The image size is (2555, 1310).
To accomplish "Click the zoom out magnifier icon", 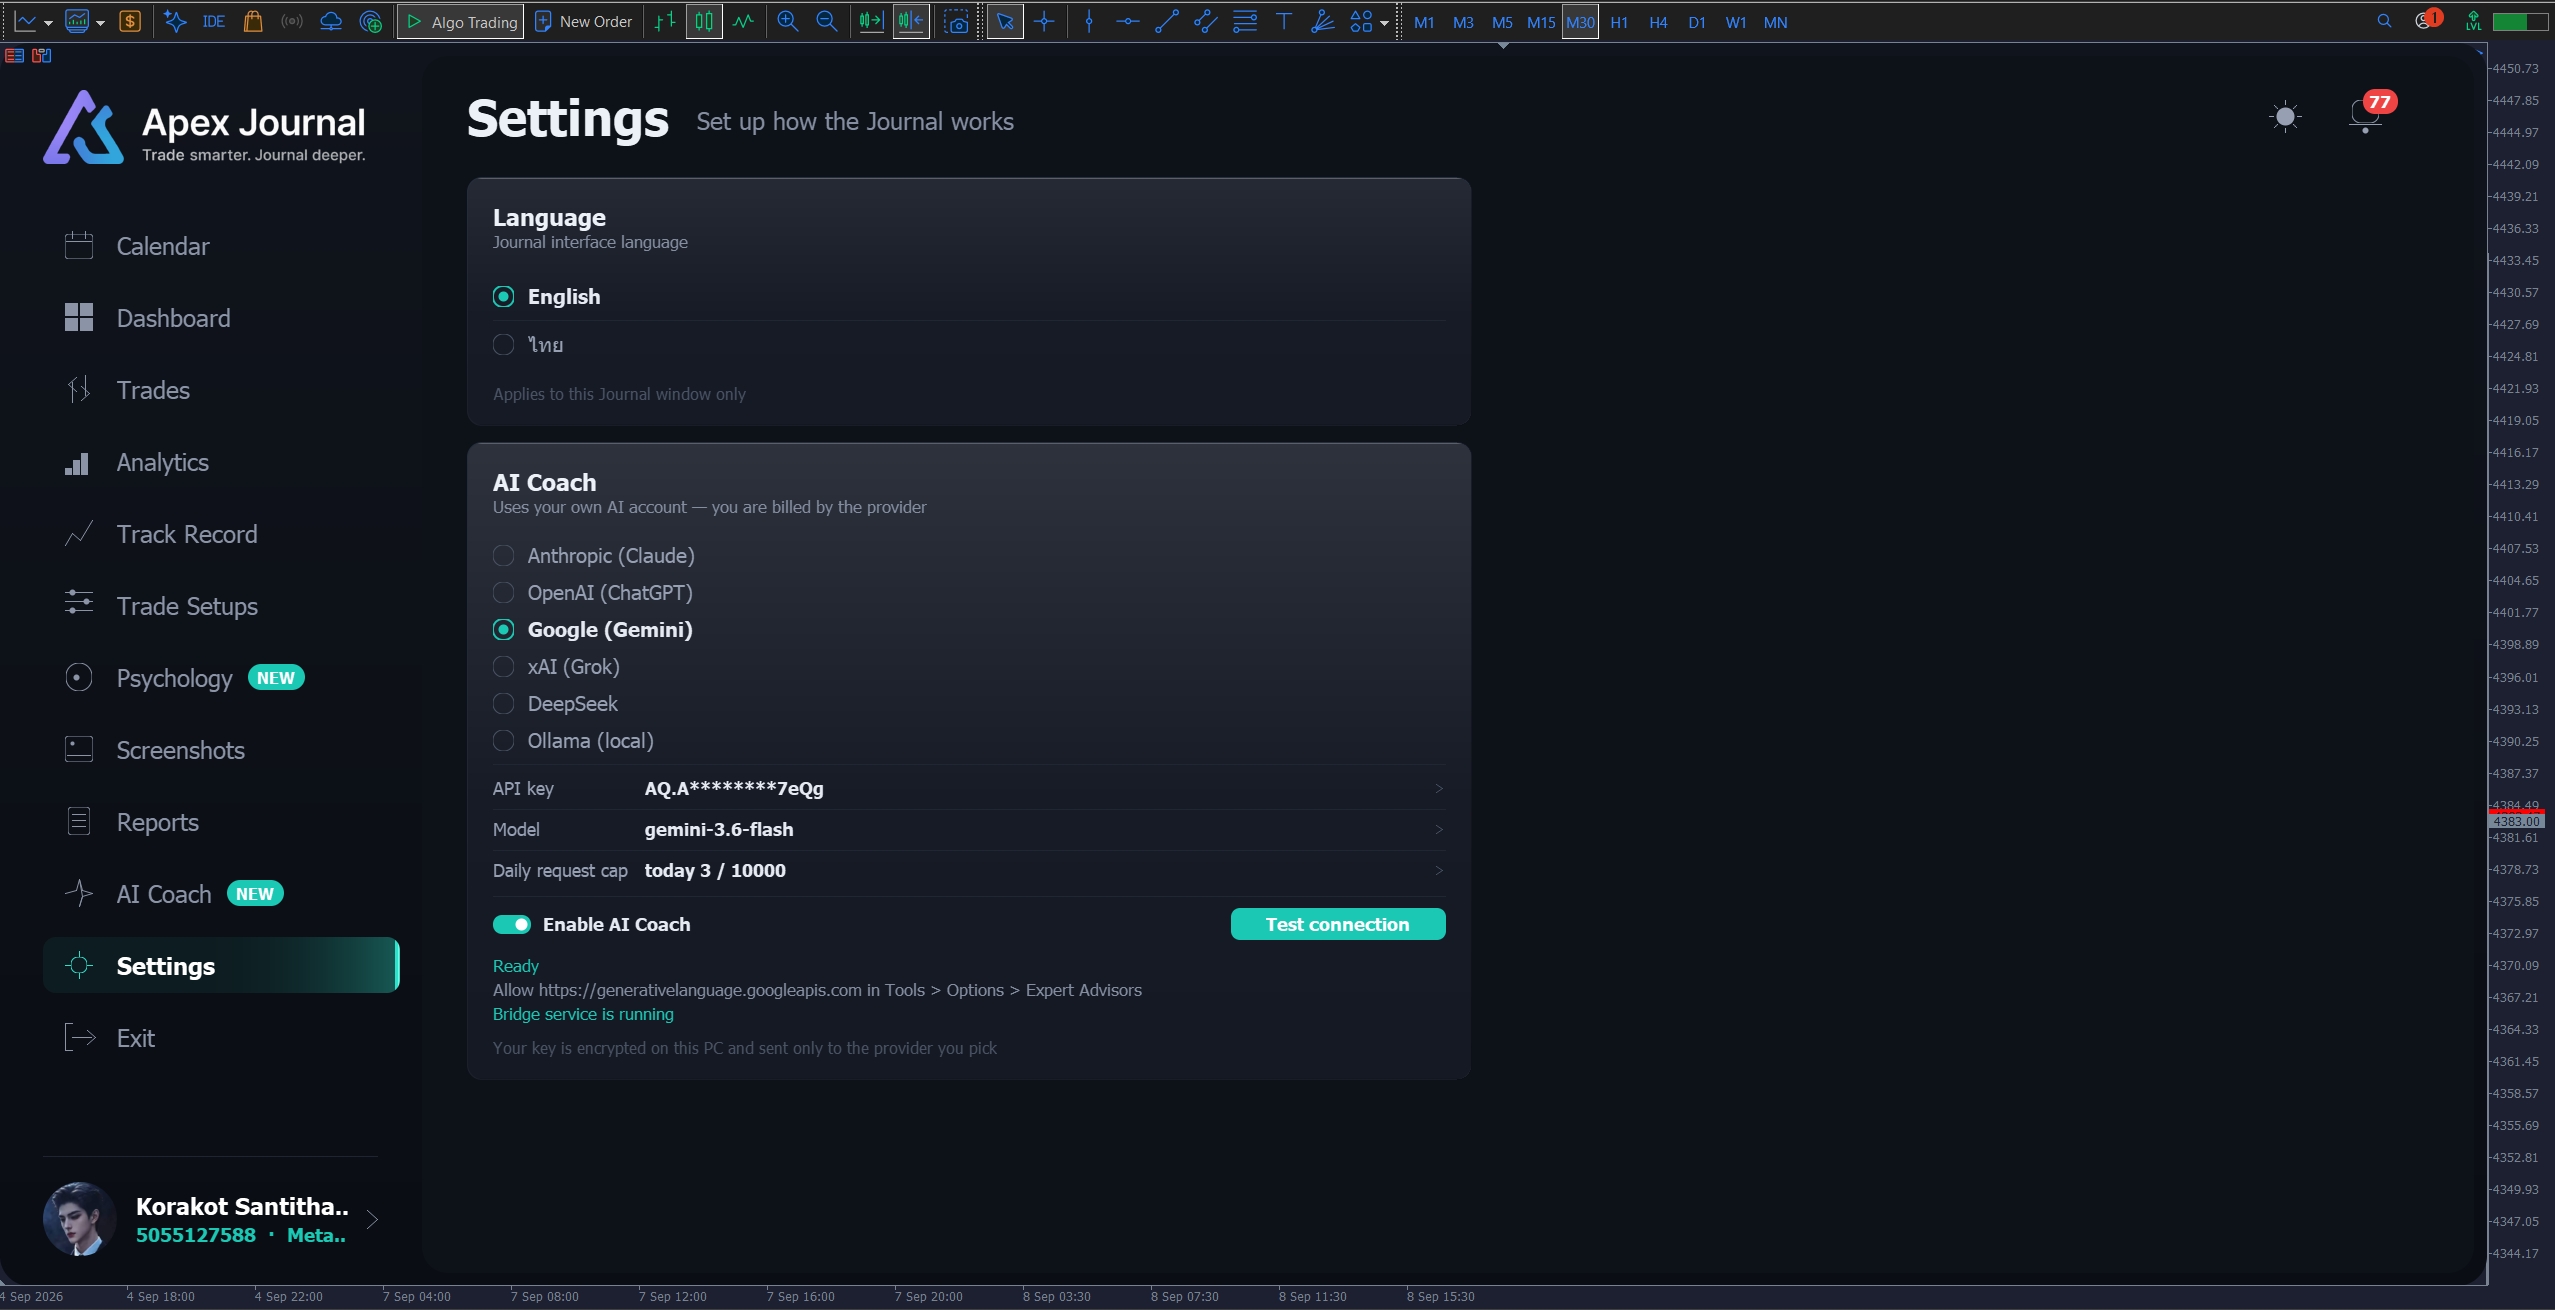I will coord(827,22).
